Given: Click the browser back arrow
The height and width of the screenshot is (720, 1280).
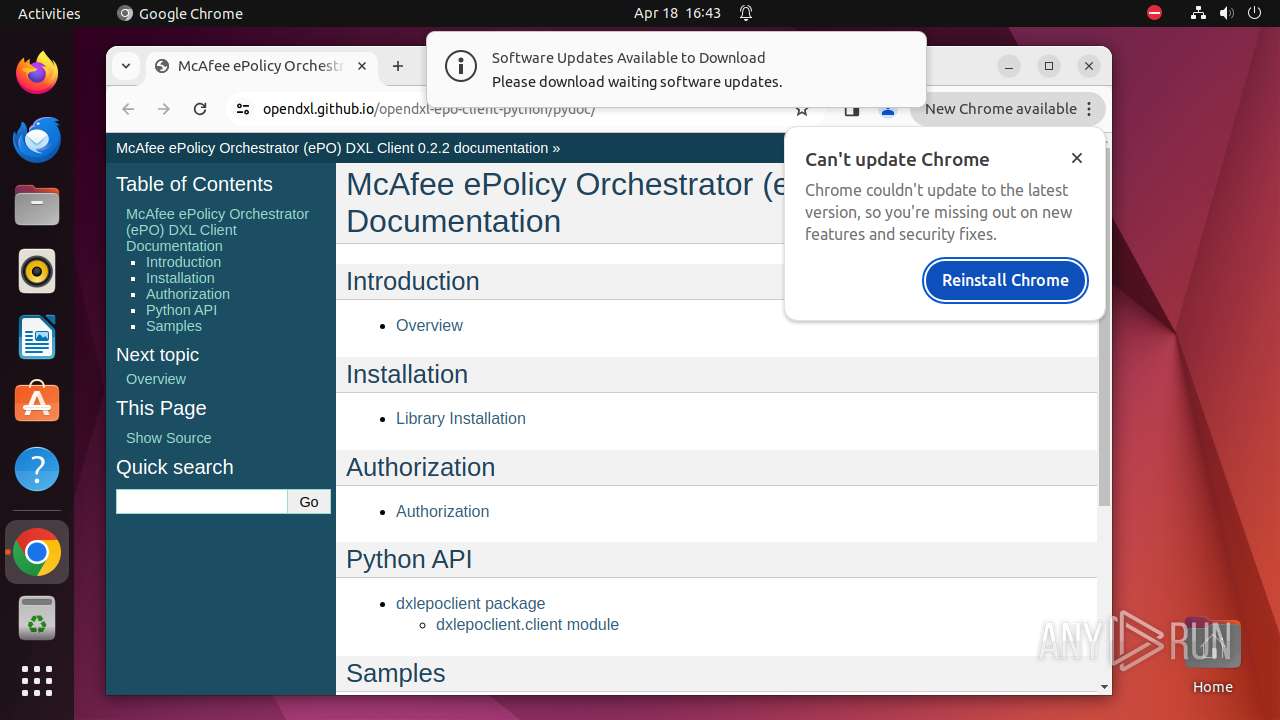Looking at the screenshot, I should (x=128, y=109).
